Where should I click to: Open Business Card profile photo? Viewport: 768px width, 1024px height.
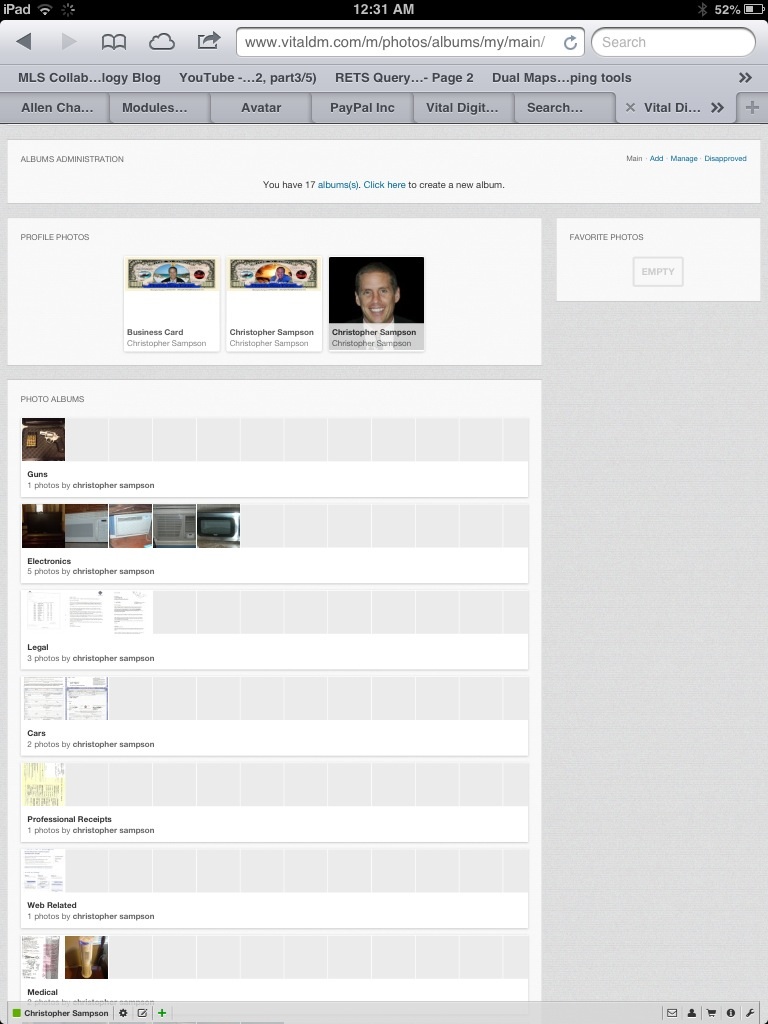(172, 304)
